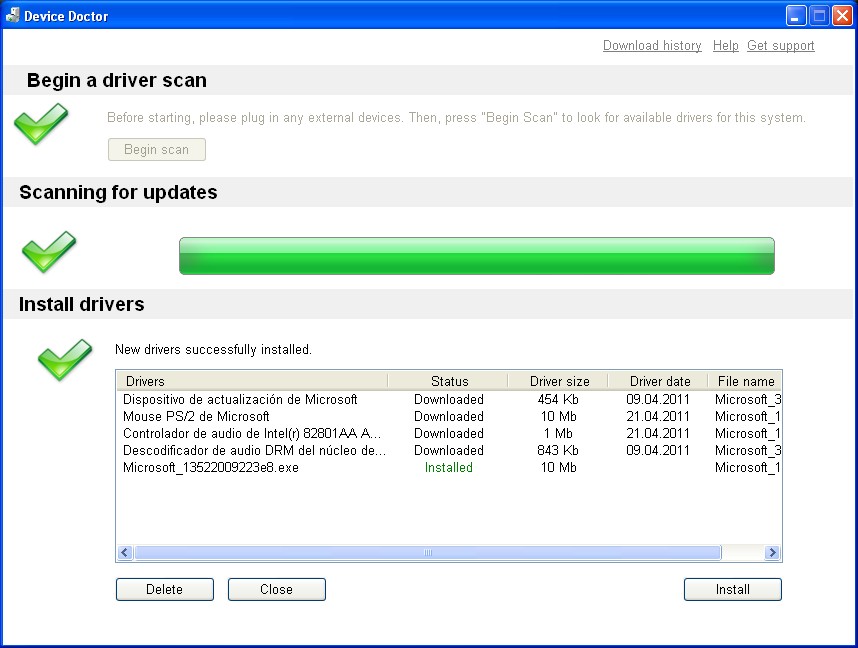Click the Downloaded status for Mouse PS/2

coord(449,416)
